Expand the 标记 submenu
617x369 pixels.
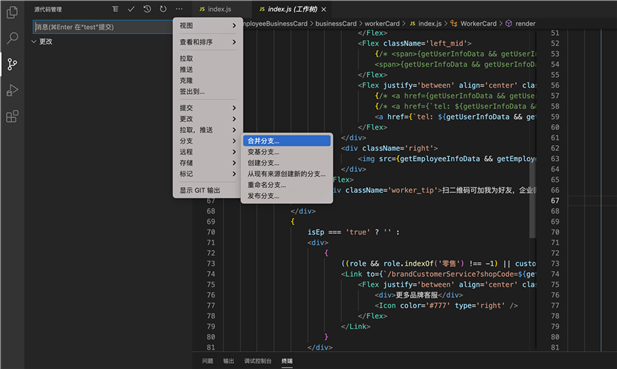tap(208, 174)
